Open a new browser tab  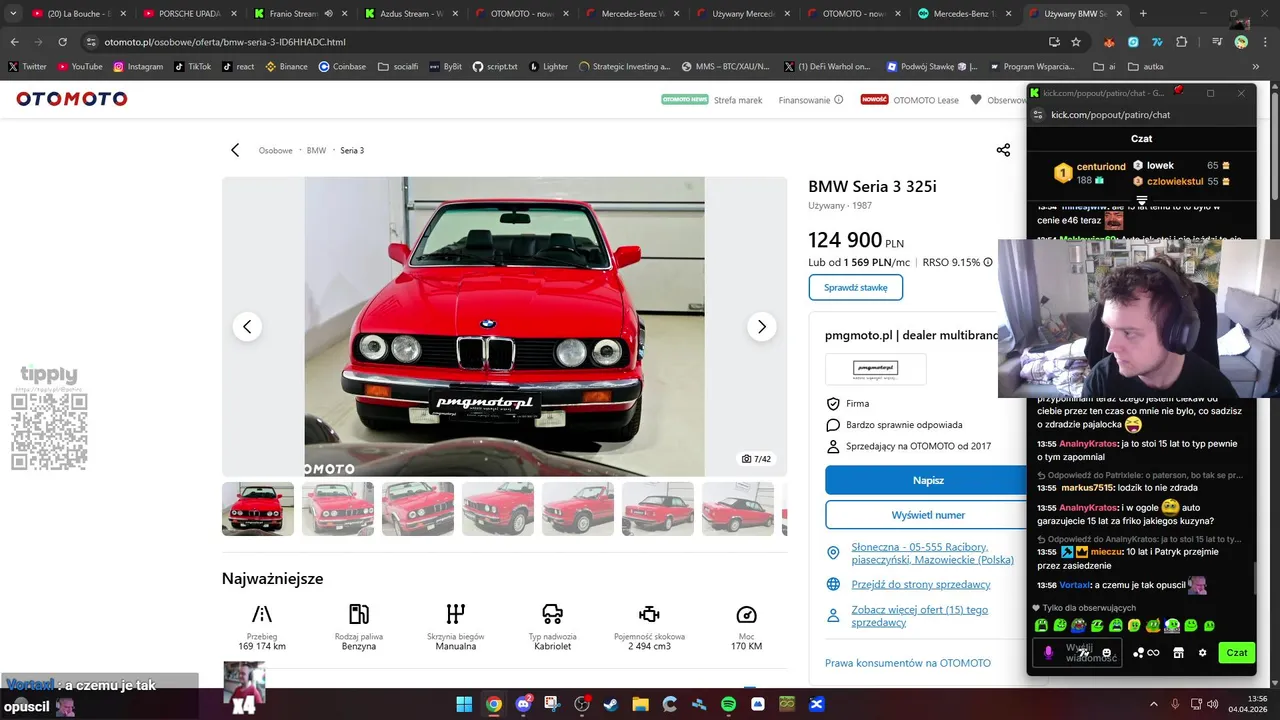coord(1143,14)
